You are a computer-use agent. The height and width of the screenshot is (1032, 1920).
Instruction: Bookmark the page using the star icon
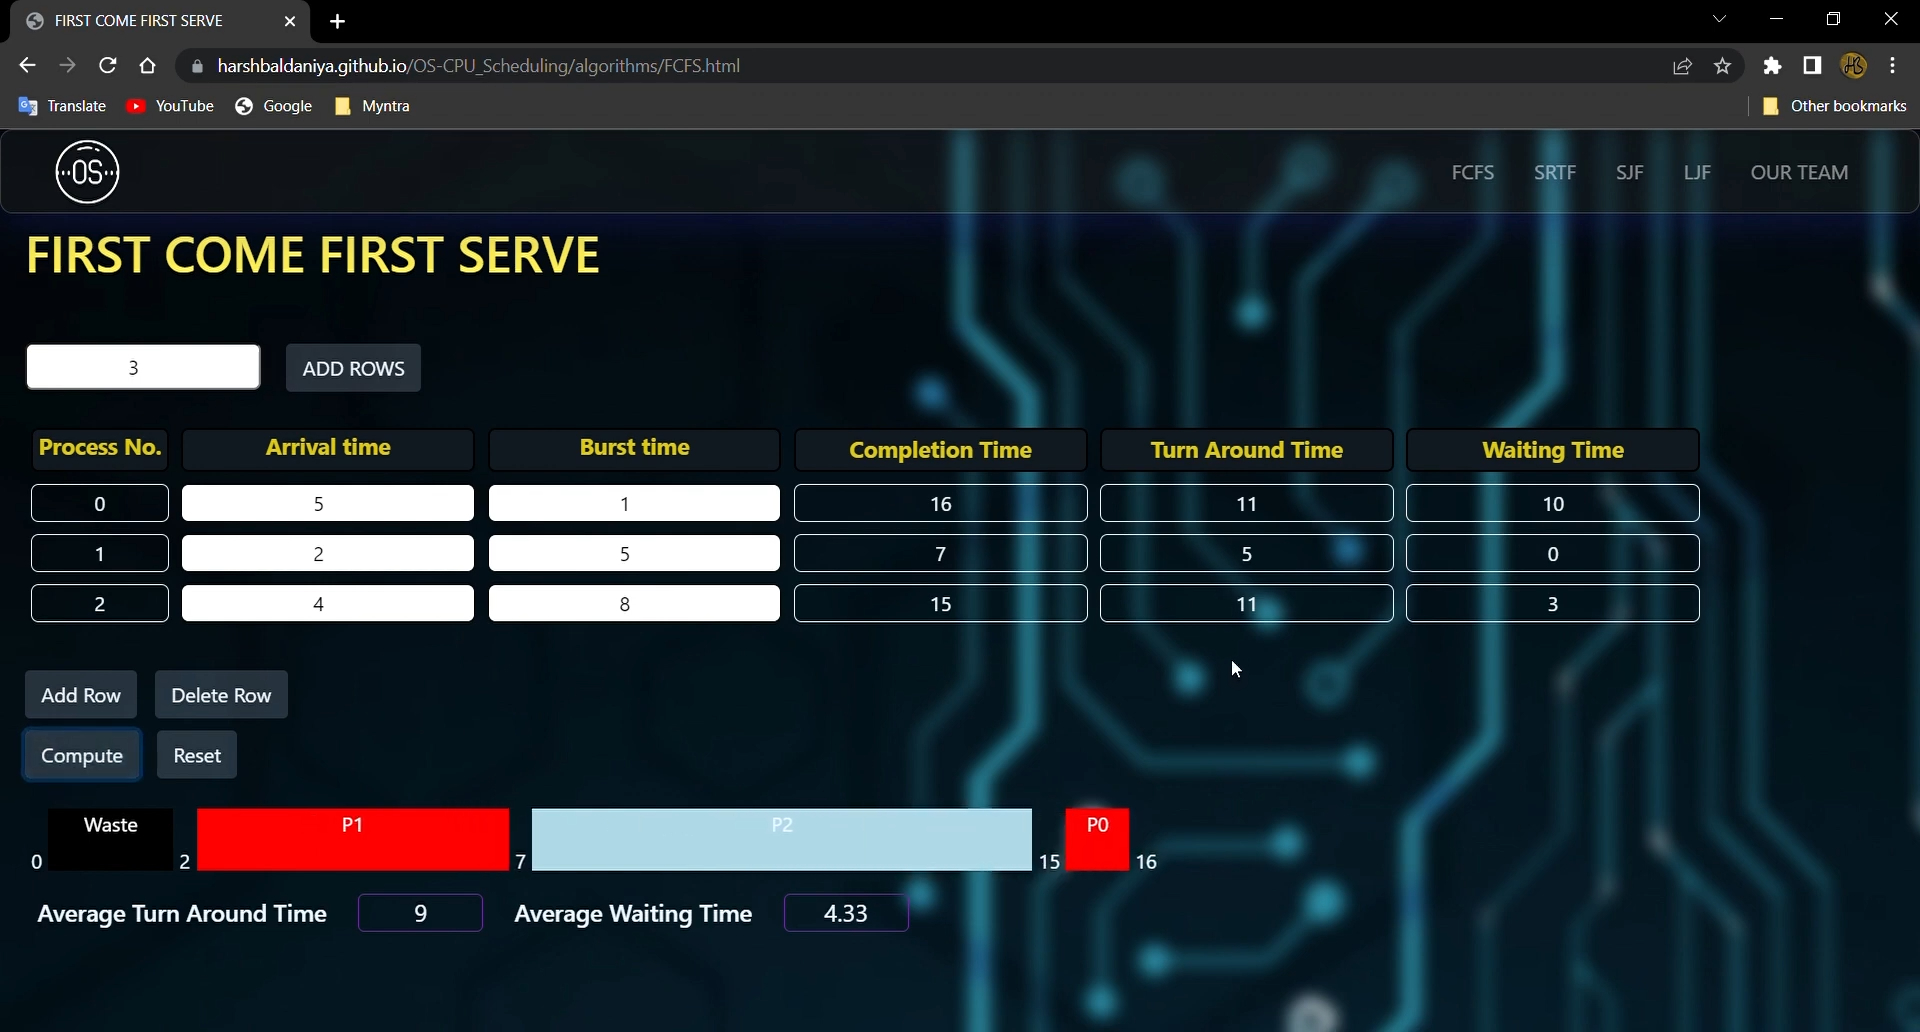pyautogui.click(x=1723, y=65)
